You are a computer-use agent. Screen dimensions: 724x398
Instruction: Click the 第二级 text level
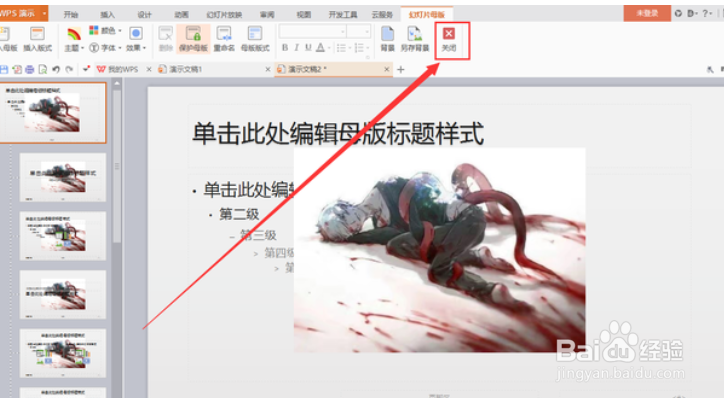point(239,214)
